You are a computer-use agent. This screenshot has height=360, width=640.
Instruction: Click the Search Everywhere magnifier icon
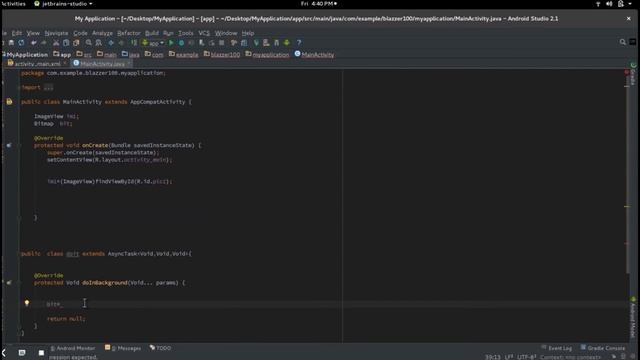point(622,42)
